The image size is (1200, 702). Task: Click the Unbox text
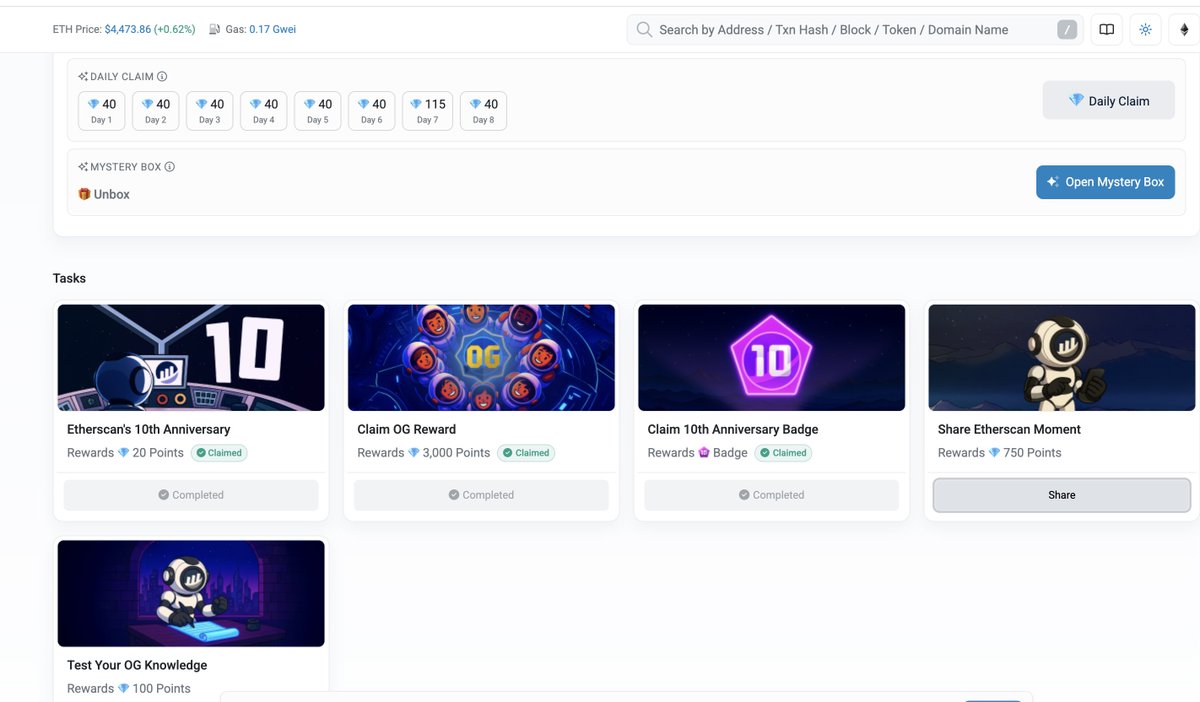click(x=112, y=195)
